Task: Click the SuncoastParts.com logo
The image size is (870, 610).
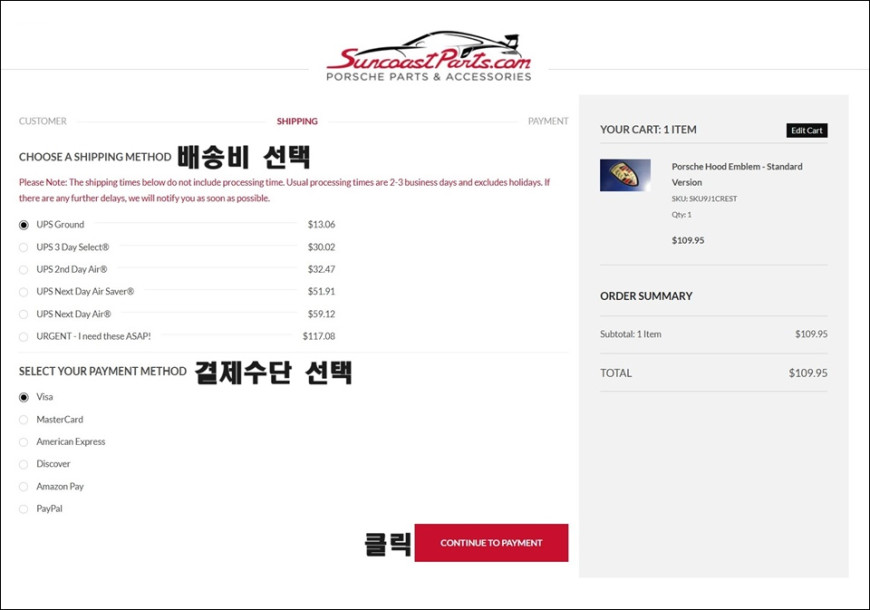Action: [x=428, y=57]
